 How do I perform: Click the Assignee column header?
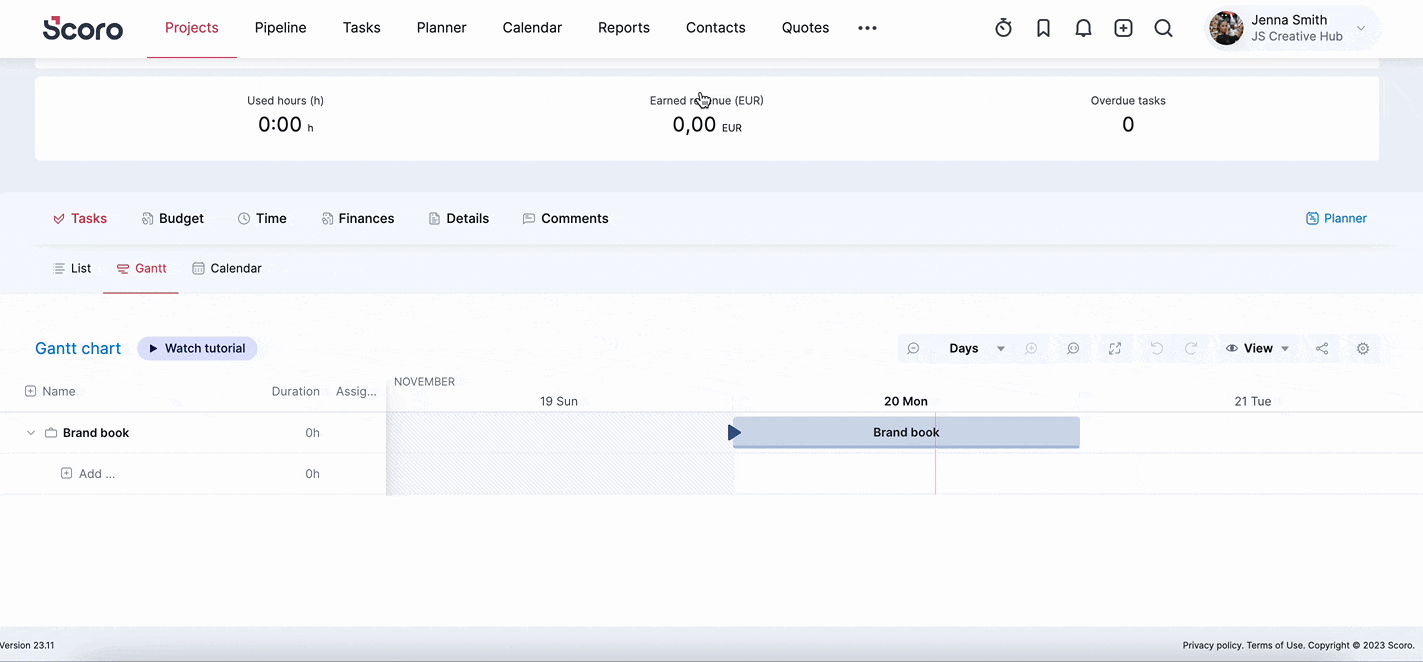tap(356, 391)
